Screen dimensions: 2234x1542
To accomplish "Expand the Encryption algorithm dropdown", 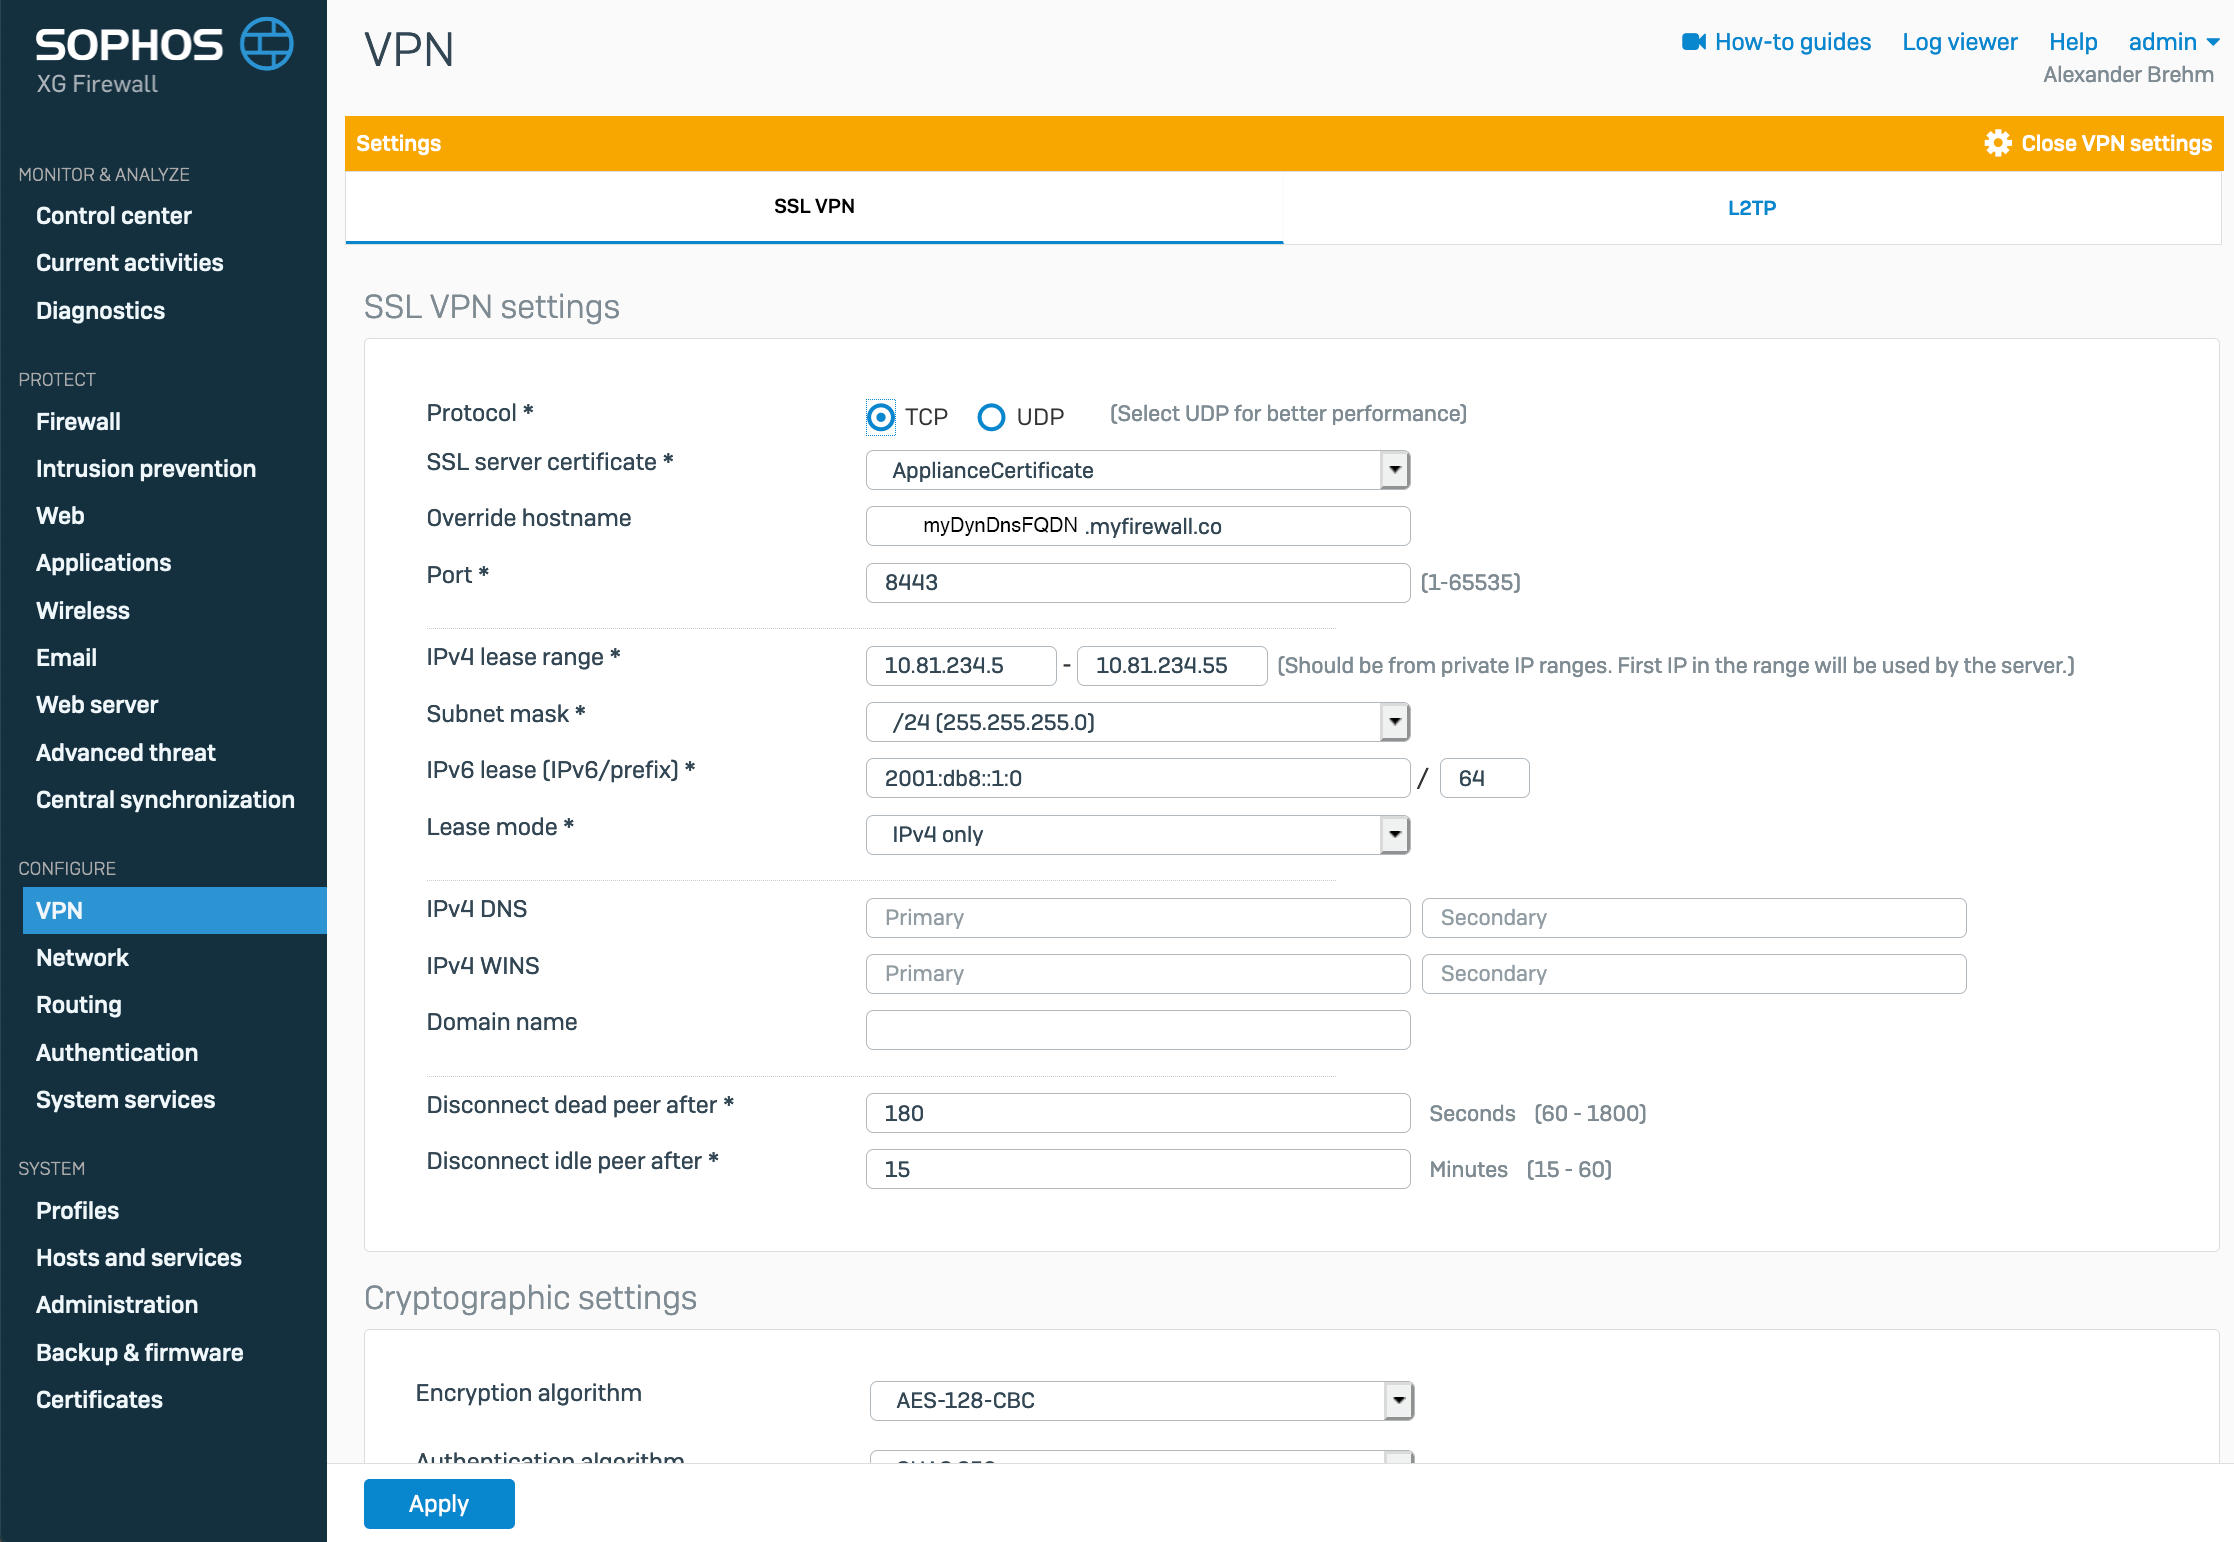I will coord(1398,1401).
